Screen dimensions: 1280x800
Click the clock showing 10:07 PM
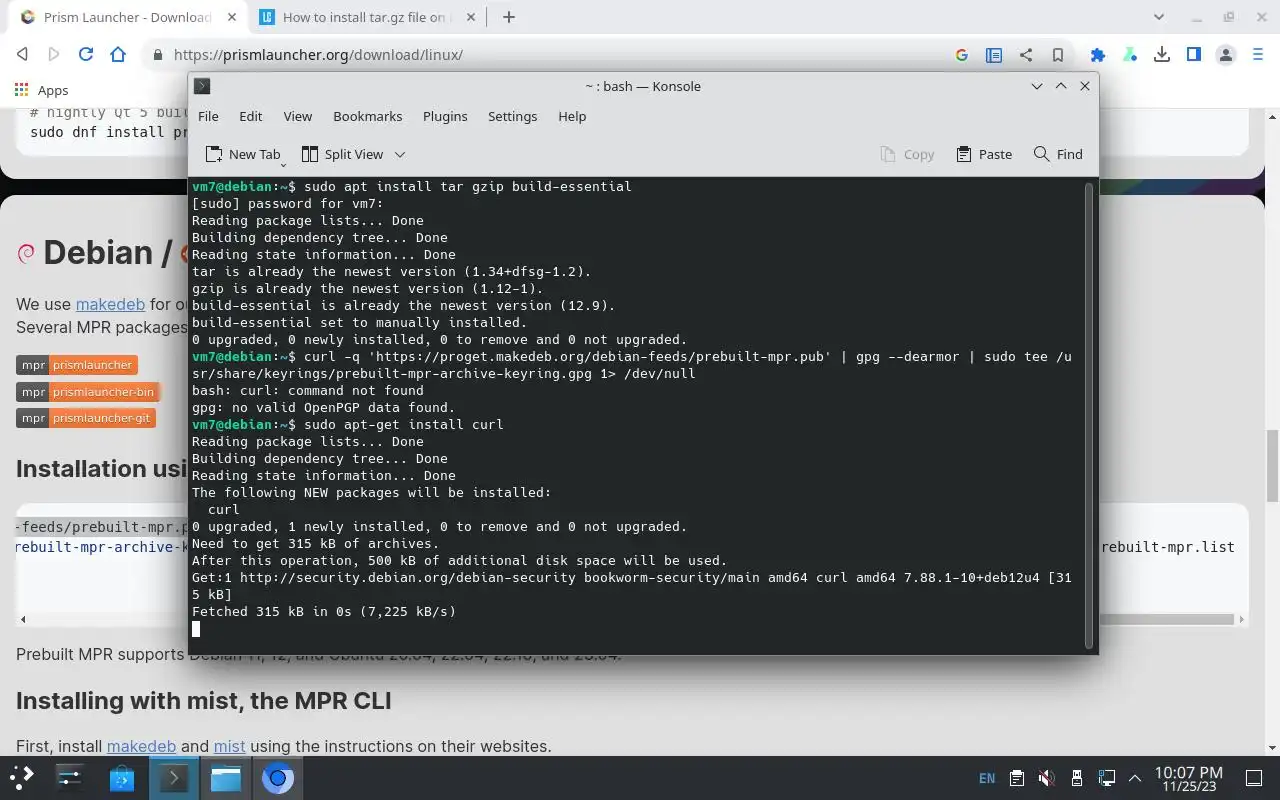pyautogui.click(x=1188, y=779)
